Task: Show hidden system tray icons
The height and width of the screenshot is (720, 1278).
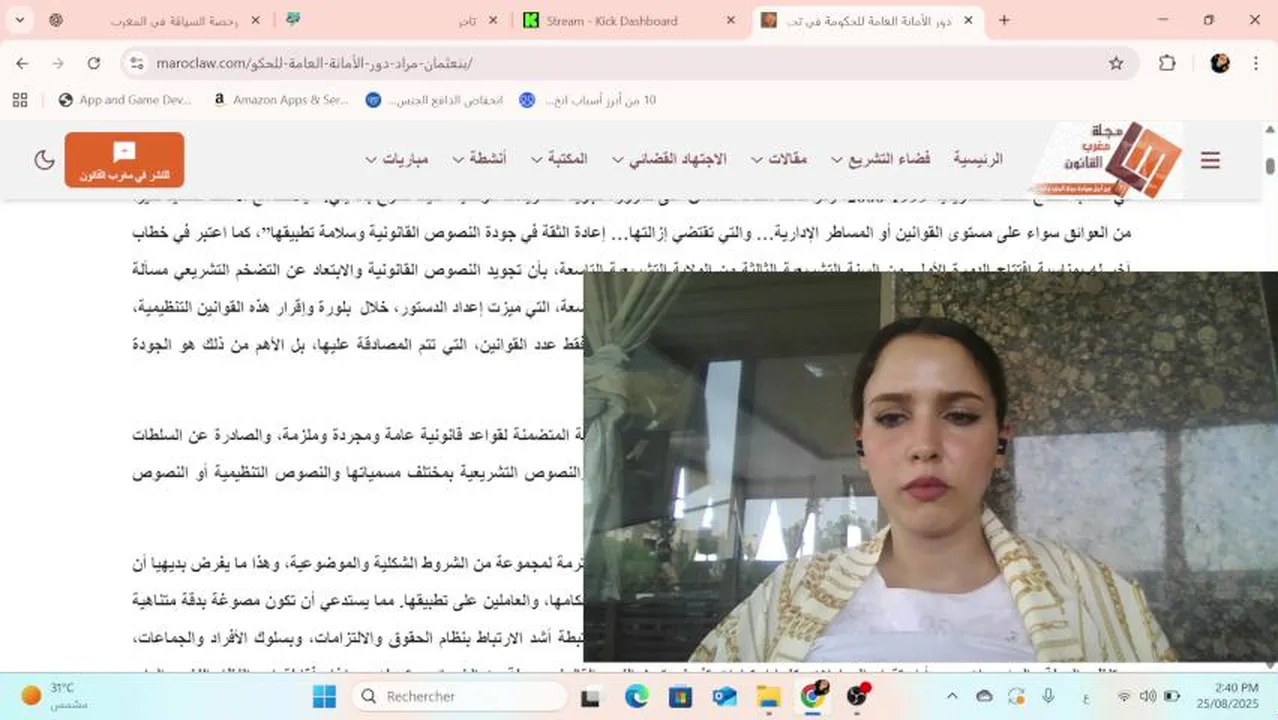Action: click(x=951, y=696)
